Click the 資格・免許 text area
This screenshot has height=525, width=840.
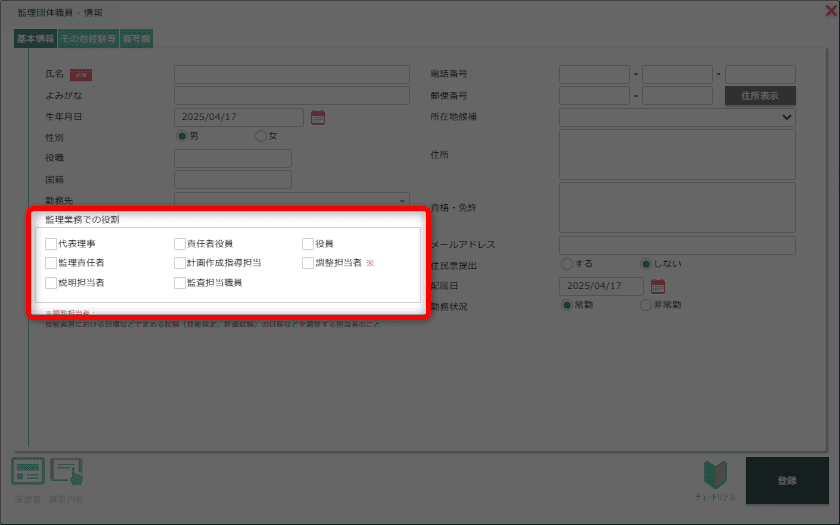pos(677,207)
